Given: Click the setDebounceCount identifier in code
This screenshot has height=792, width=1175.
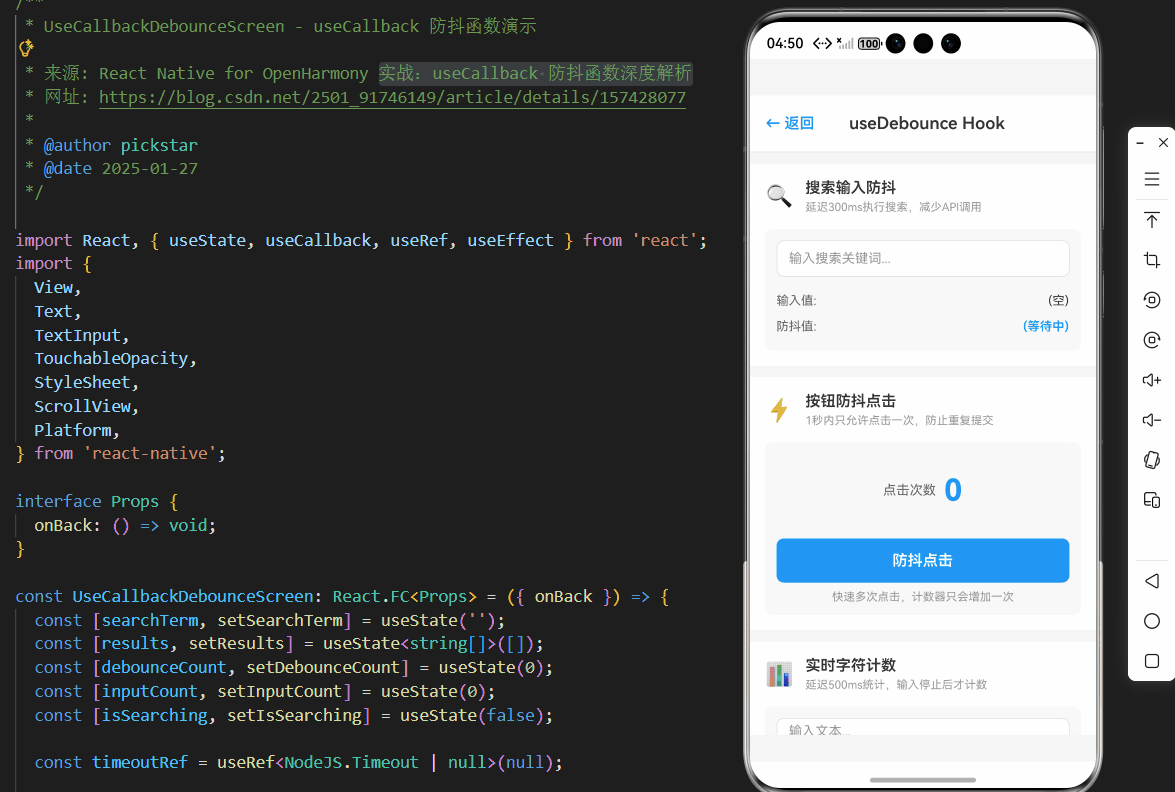Looking at the screenshot, I should pos(324,668).
